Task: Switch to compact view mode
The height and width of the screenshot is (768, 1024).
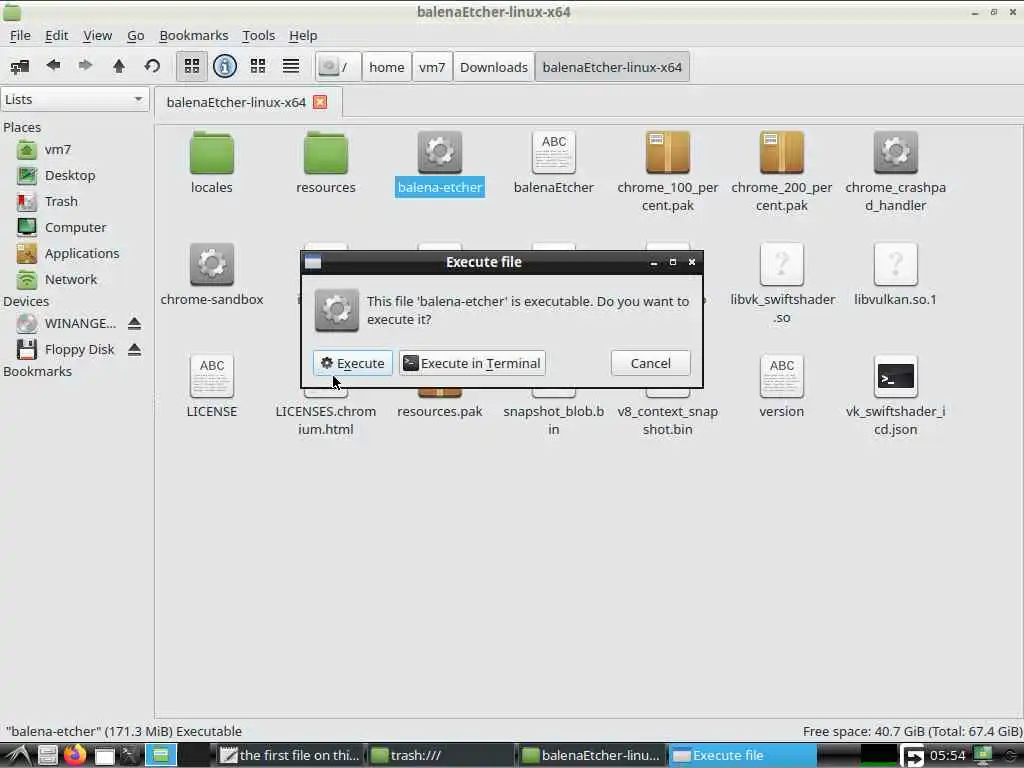Action: (258, 66)
